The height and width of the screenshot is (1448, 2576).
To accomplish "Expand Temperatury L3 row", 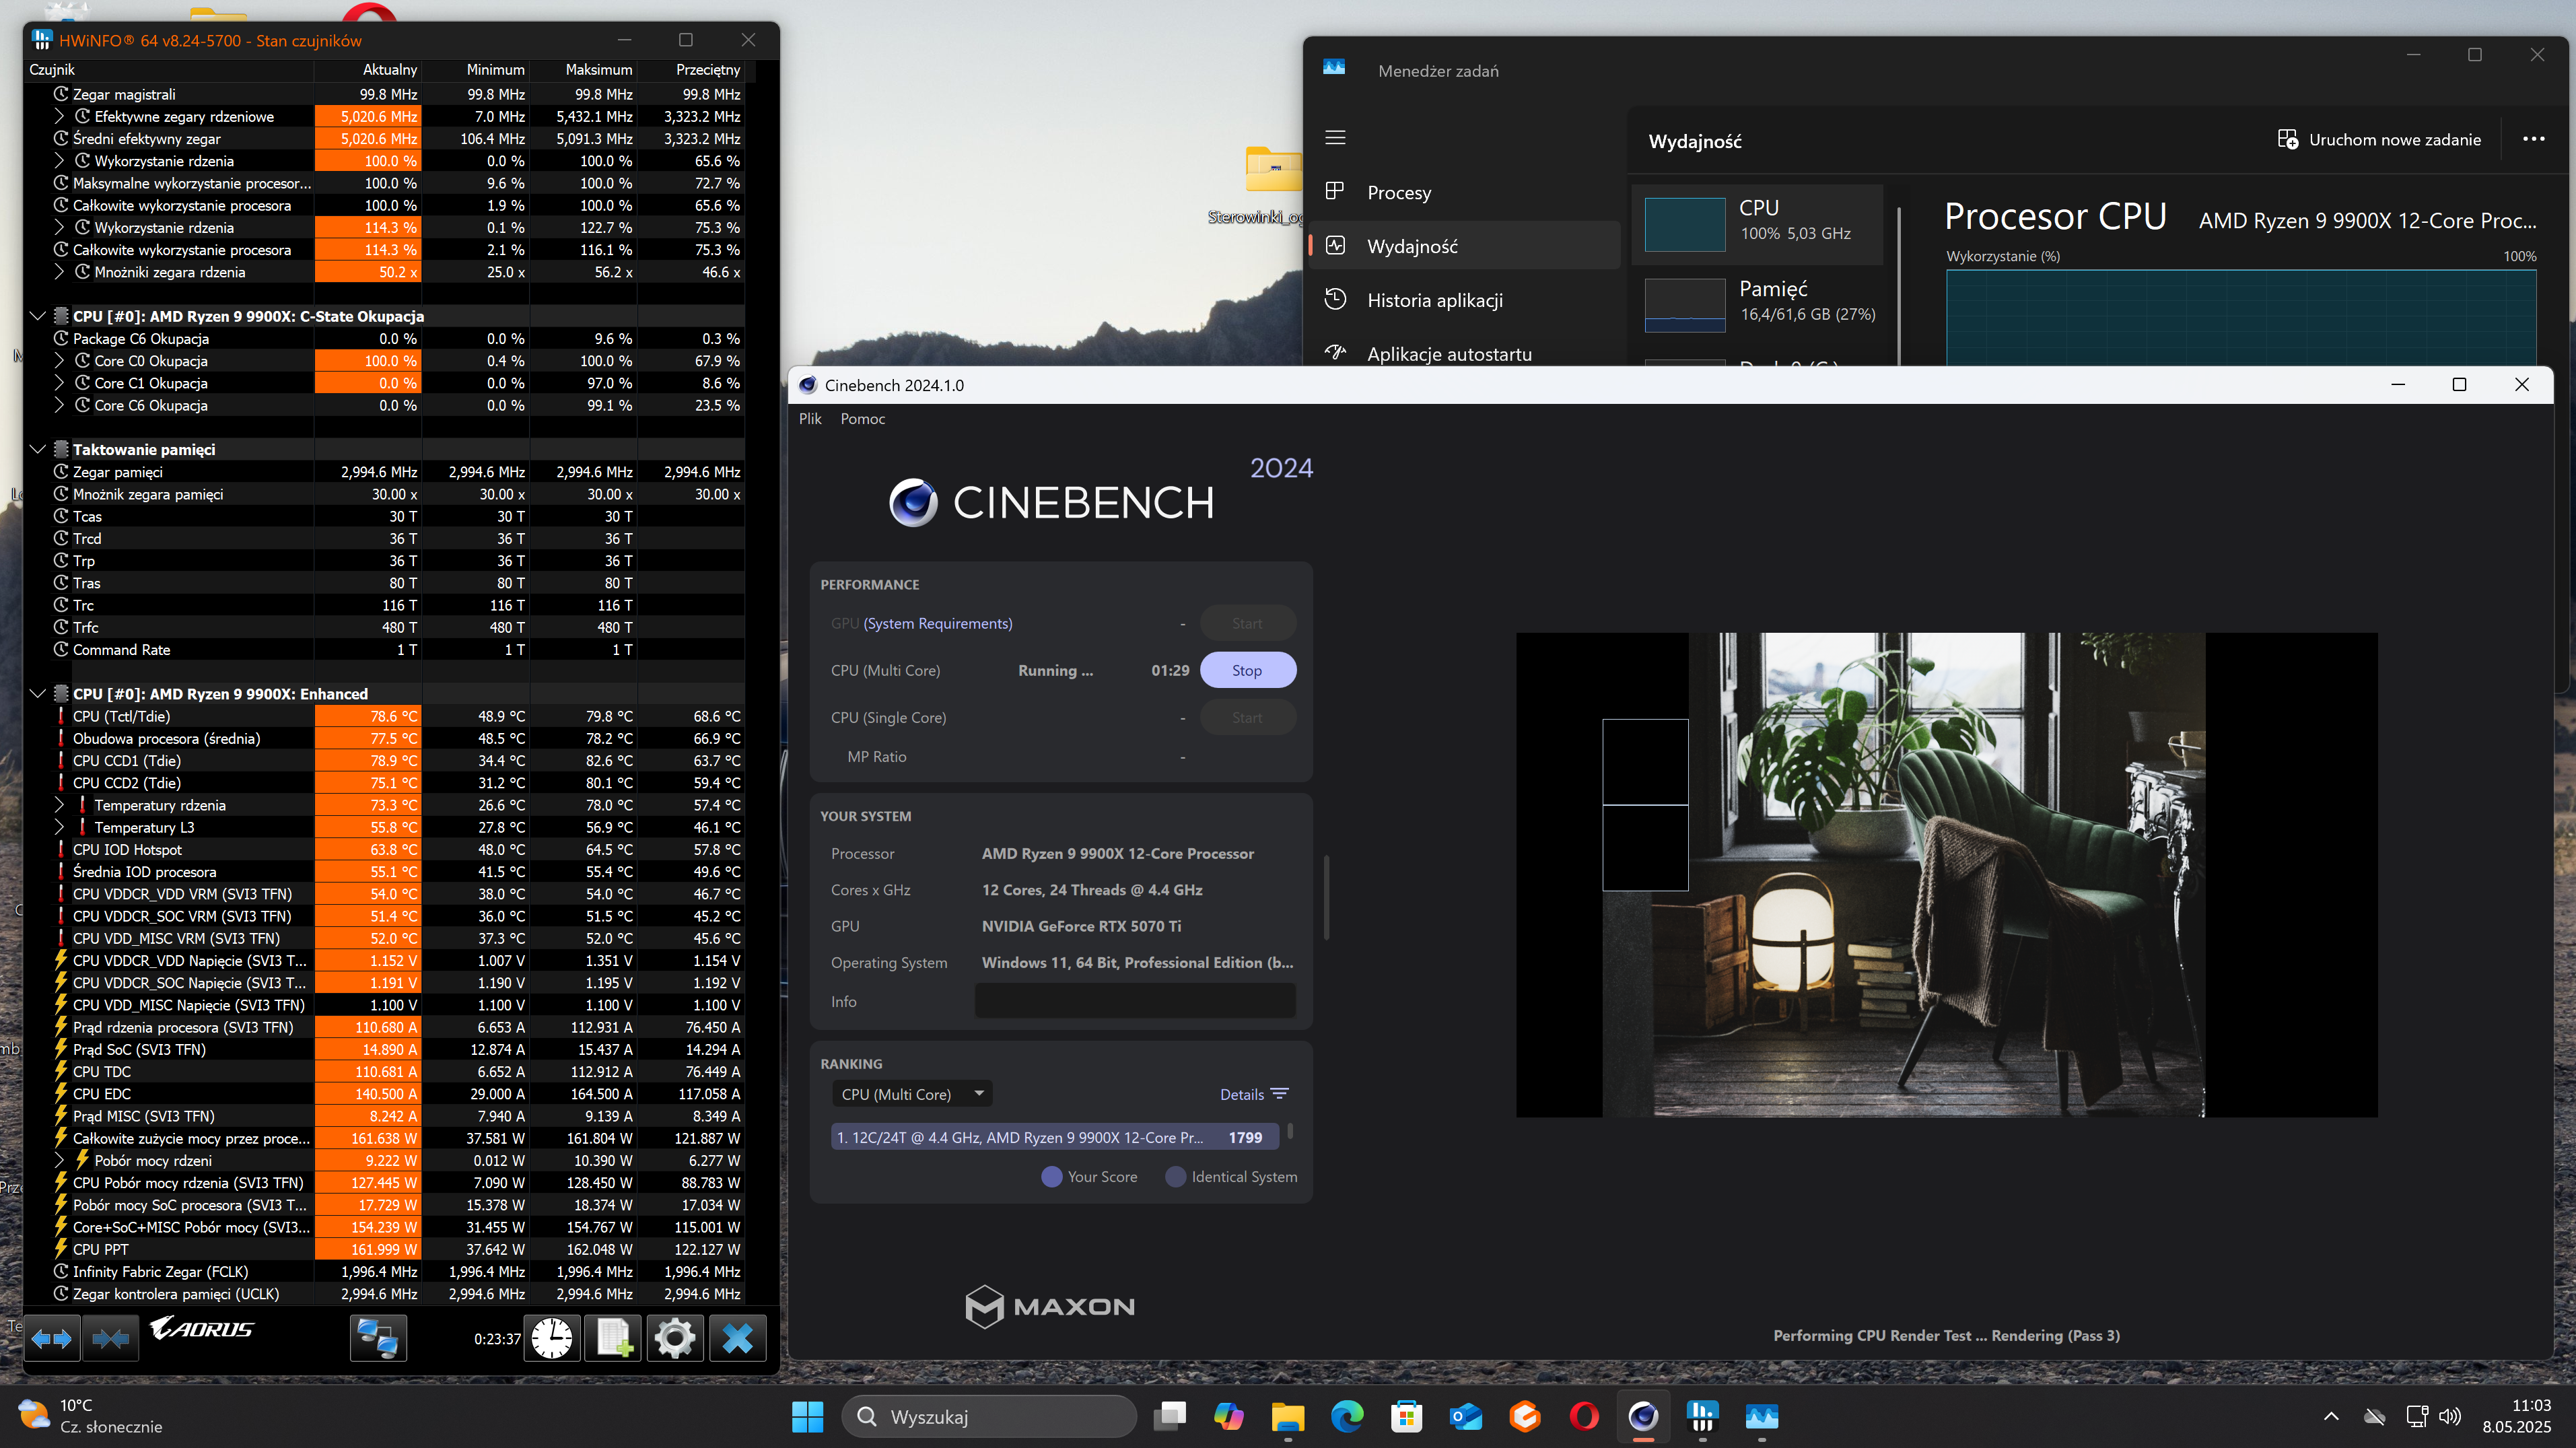I will pyautogui.click(x=59, y=827).
